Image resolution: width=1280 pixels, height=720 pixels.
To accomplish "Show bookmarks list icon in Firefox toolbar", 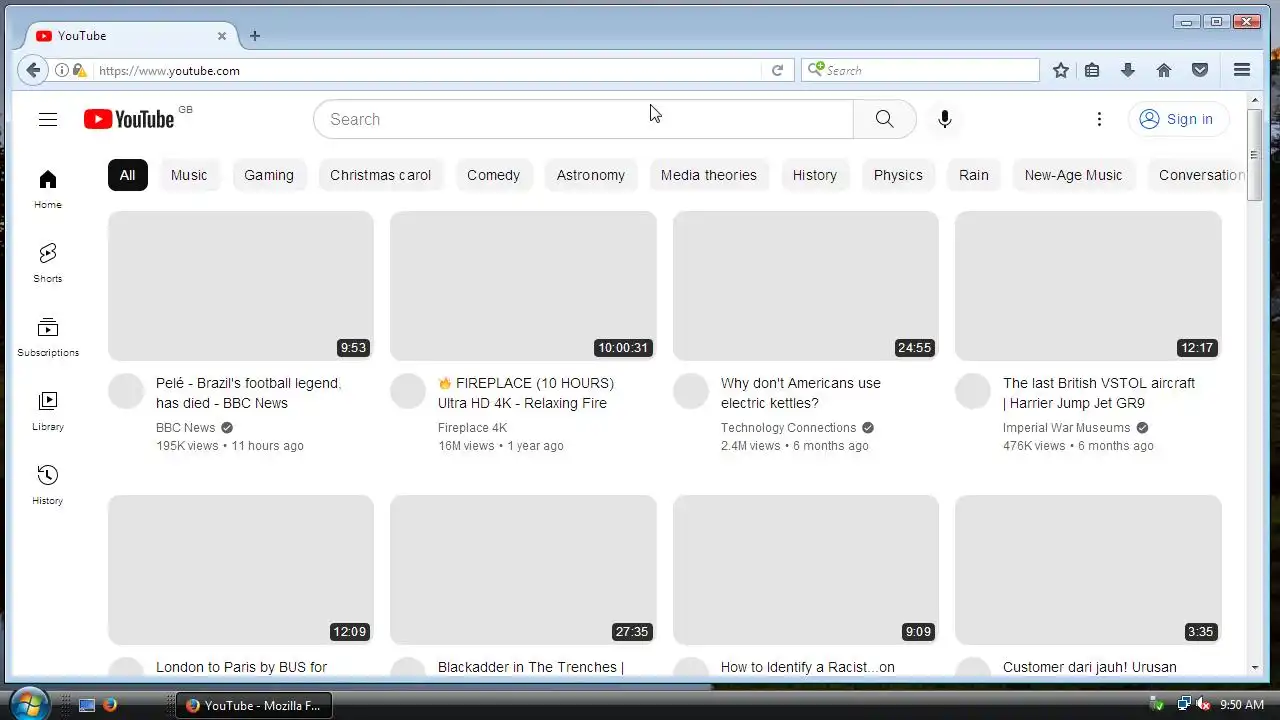I will tap(1092, 70).
